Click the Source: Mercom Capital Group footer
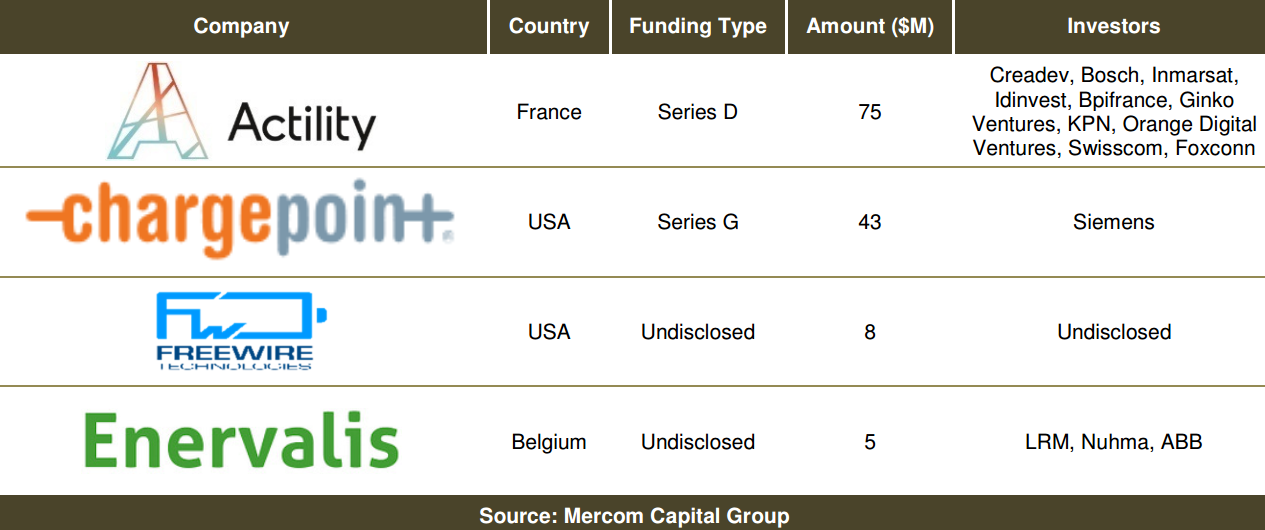 coord(634,516)
